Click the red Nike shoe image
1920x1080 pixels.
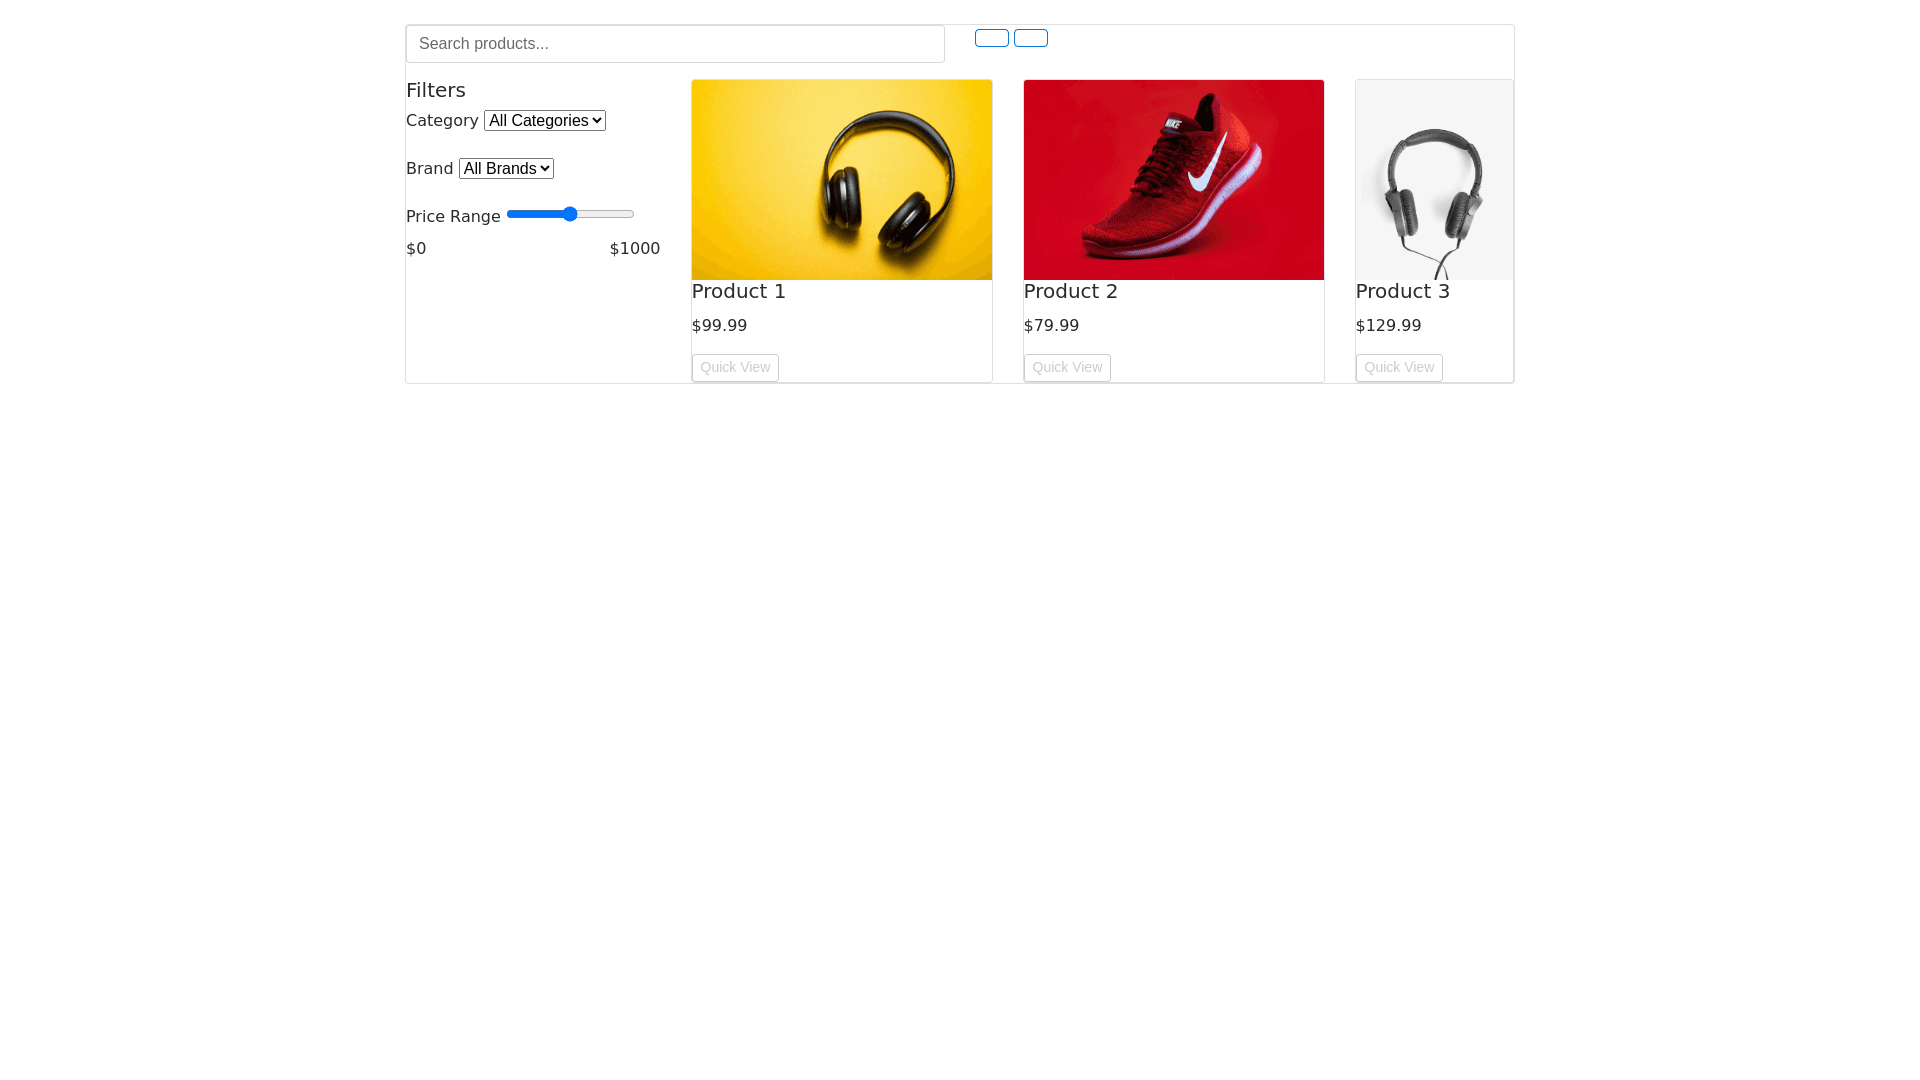click(1173, 180)
